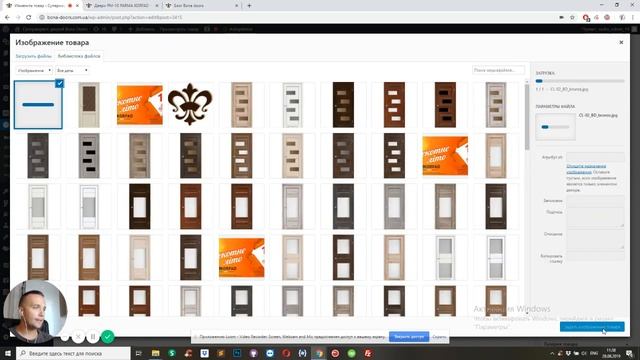The image size is (640, 360).
Task: Show hidden system tray icons
Action: click(x=552, y=353)
